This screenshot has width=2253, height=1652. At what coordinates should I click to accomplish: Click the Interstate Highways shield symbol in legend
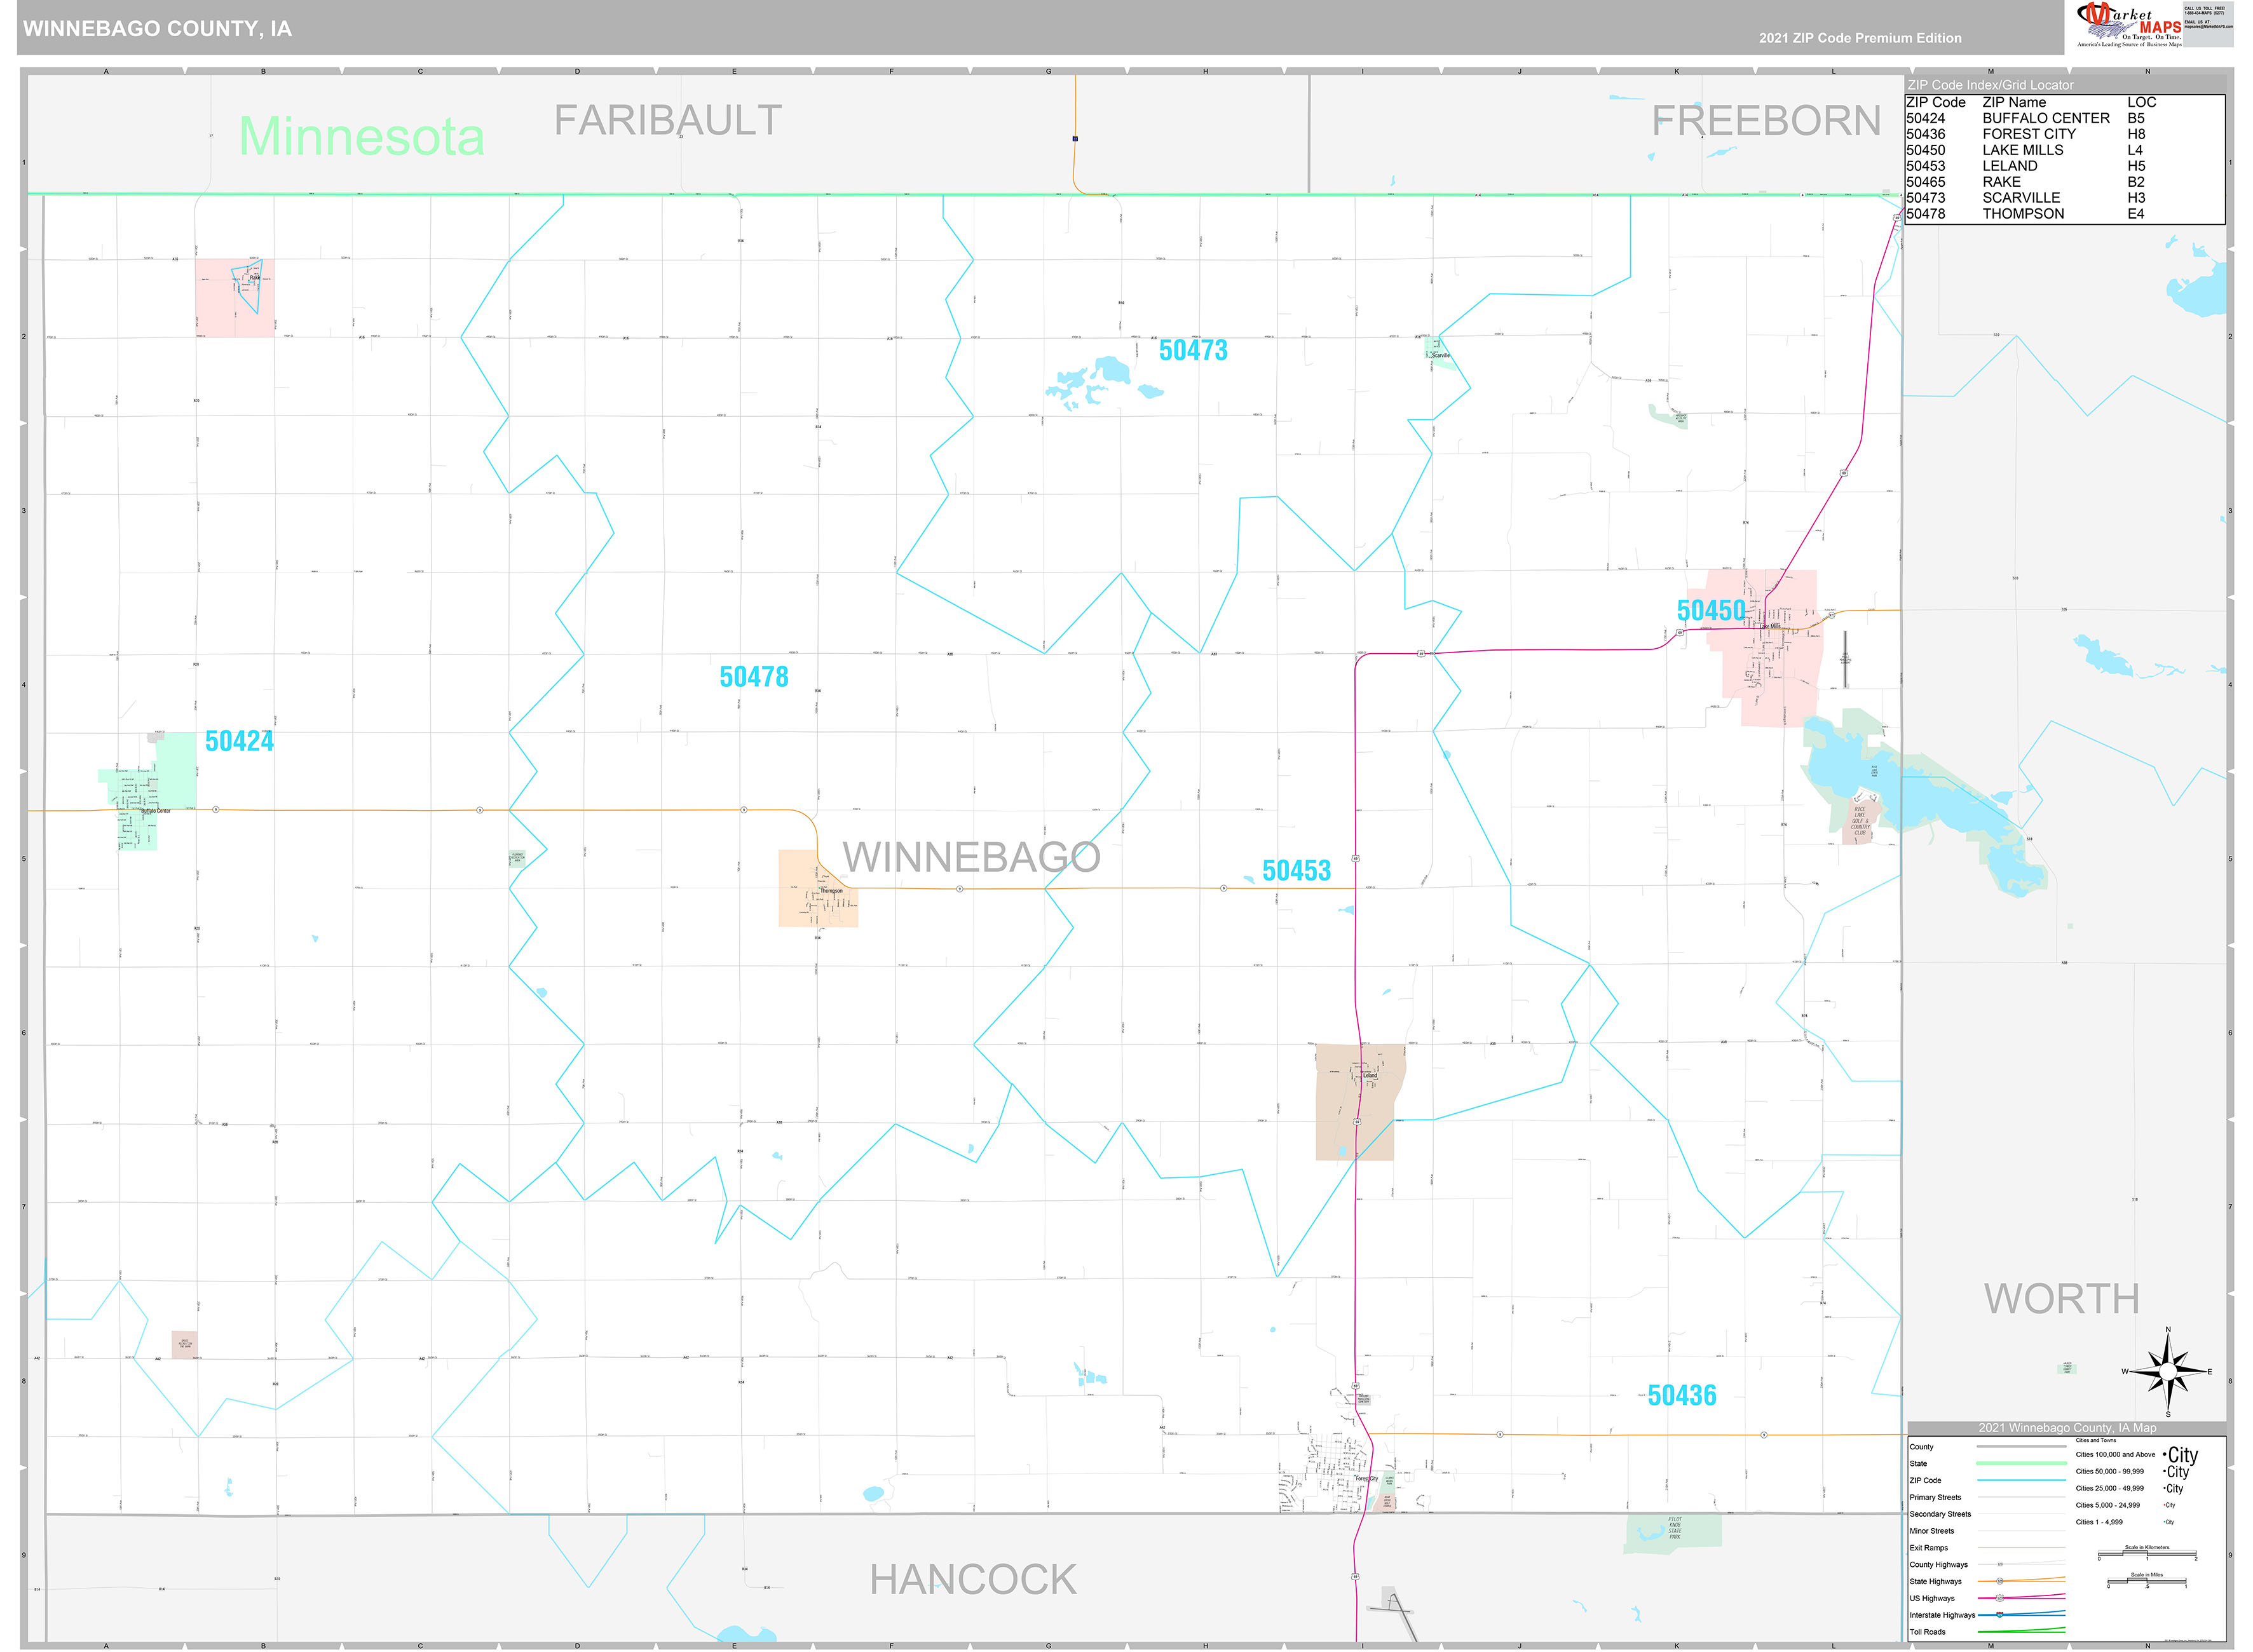pos(1999,1615)
